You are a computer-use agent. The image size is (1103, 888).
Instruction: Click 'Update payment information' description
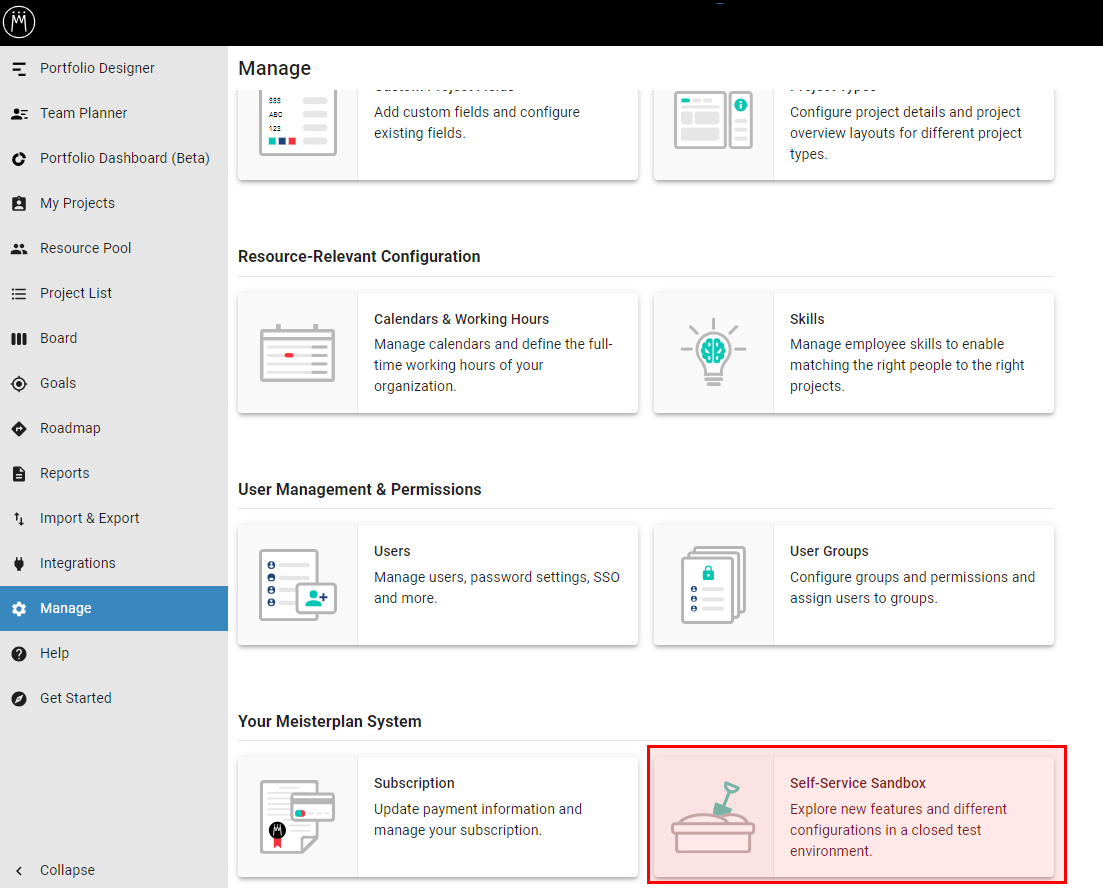(478, 820)
